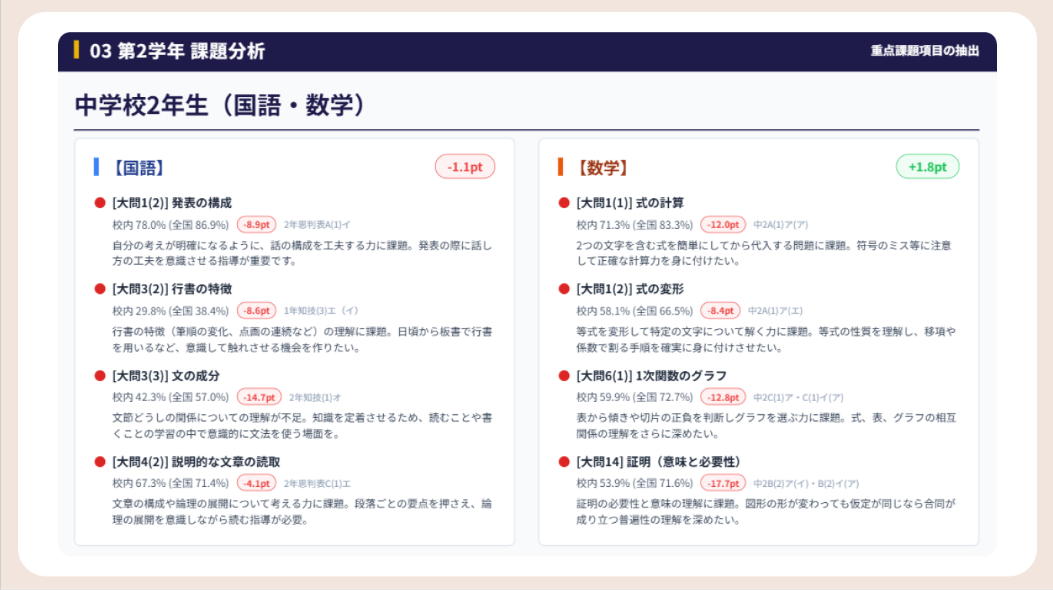Screen dimensions: 1053x590
Task: Select description starting 行書の特徴（筆順の変化
Action: click(302, 340)
